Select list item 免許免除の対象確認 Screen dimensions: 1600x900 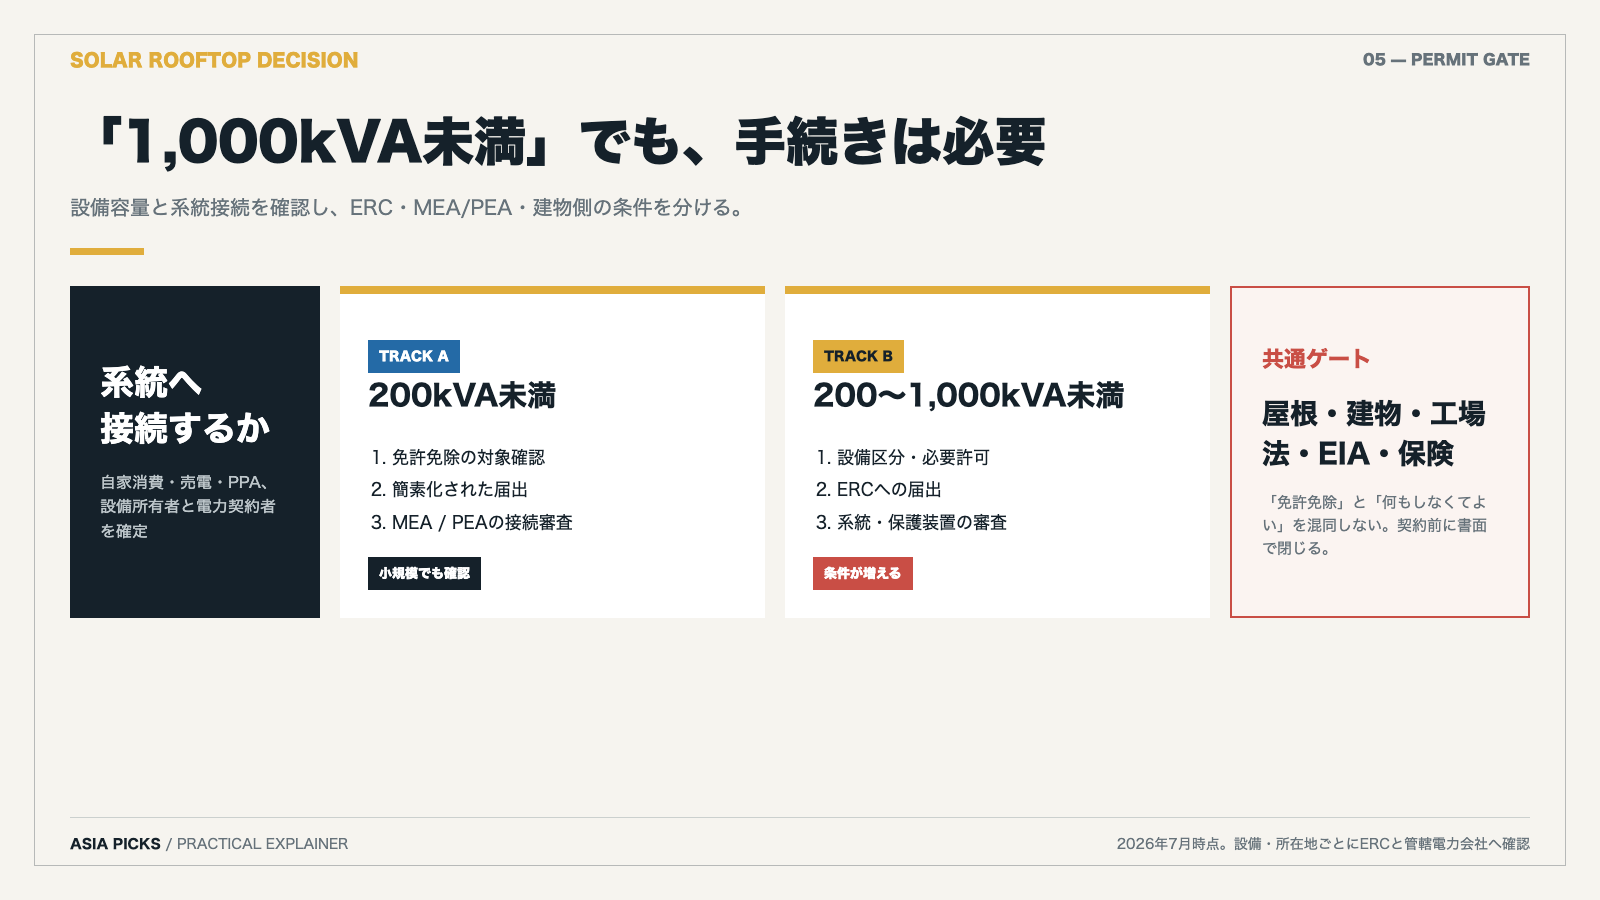point(458,457)
